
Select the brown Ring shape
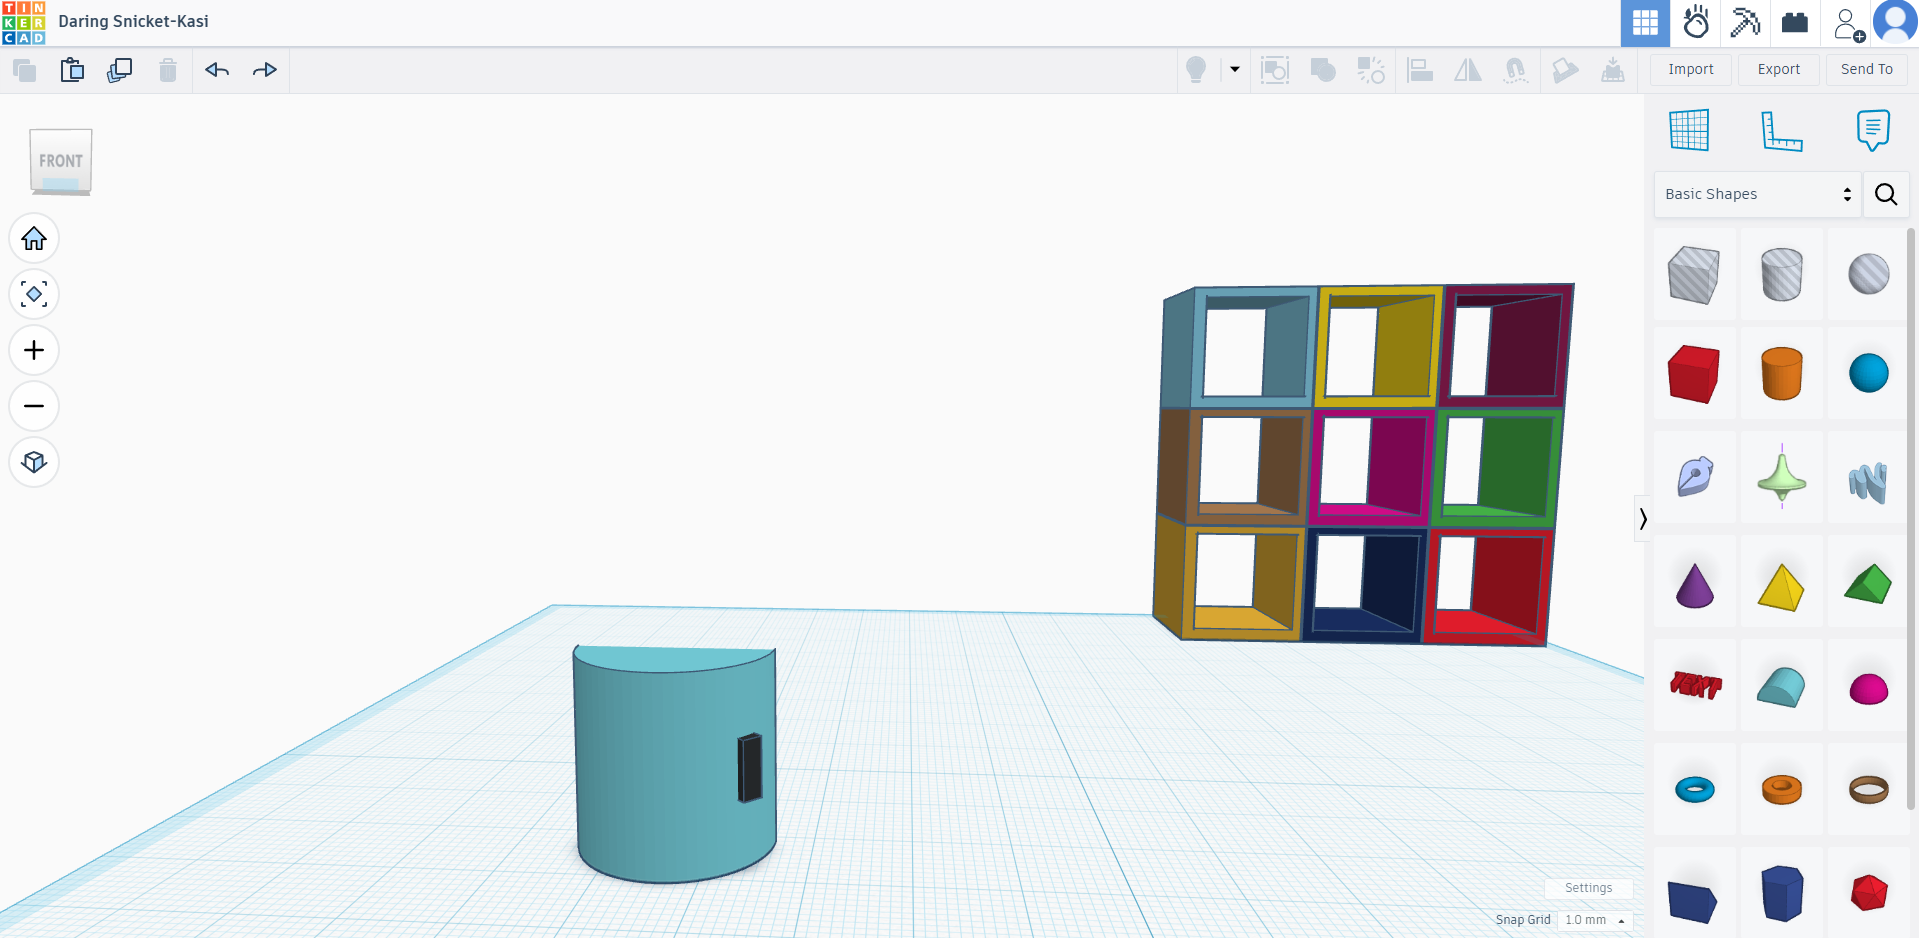(x=1868, y=789)
